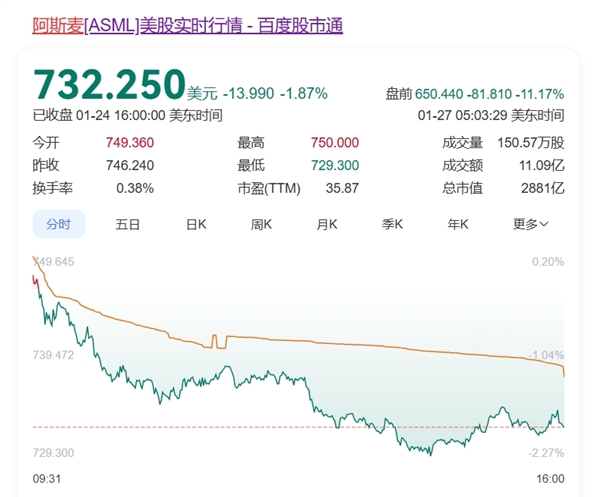Click the 换手率 label
The width and height of the screenshot is (600, 497).
coord(52,188)
